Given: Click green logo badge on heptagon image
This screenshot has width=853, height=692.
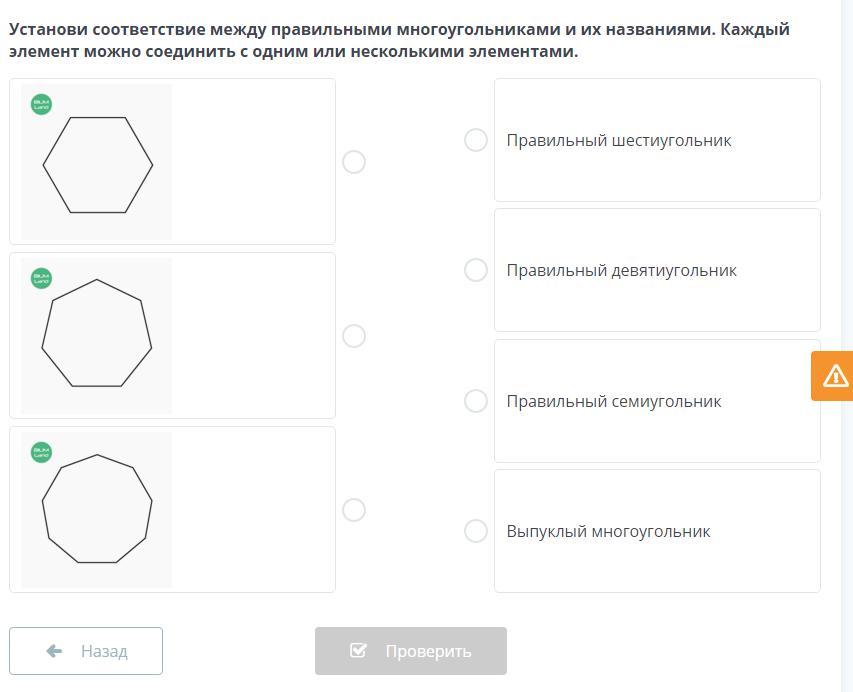Looking at the screenshot, I should tap(41, 279).
